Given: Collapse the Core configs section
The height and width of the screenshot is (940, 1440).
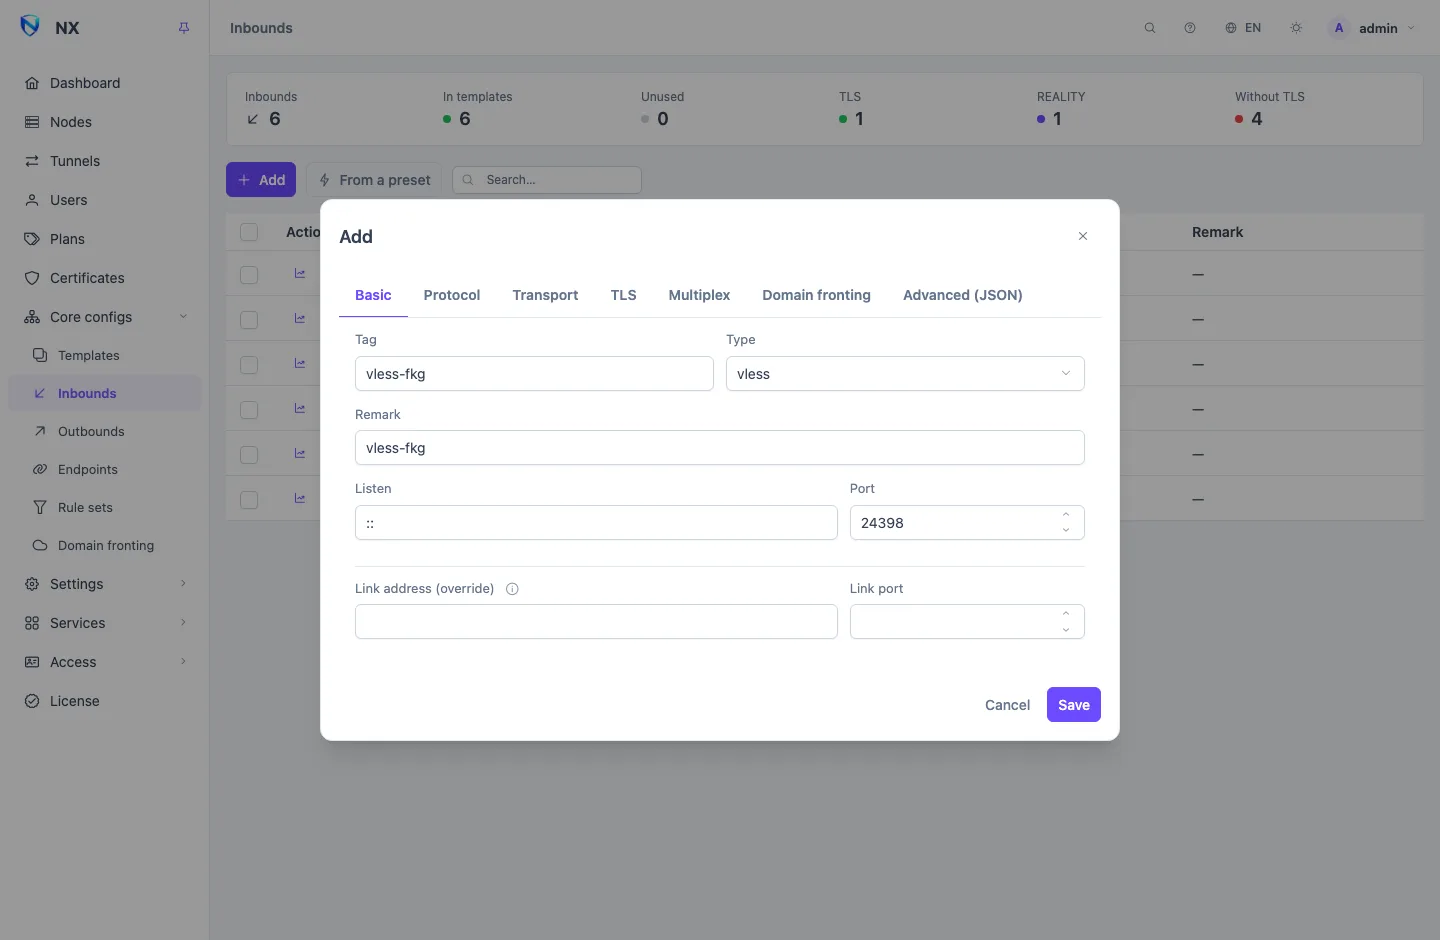Looking at the screenshot, I should [105, 317].
